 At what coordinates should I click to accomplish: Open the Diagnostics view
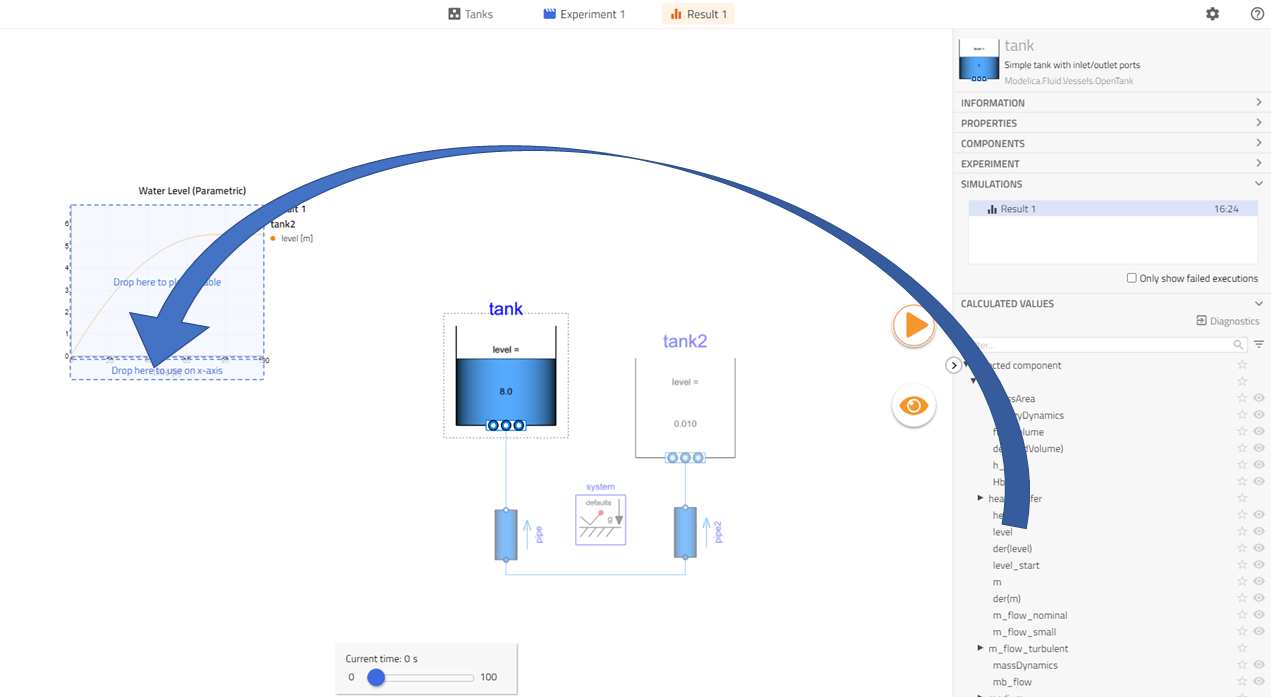[1228, 321]
